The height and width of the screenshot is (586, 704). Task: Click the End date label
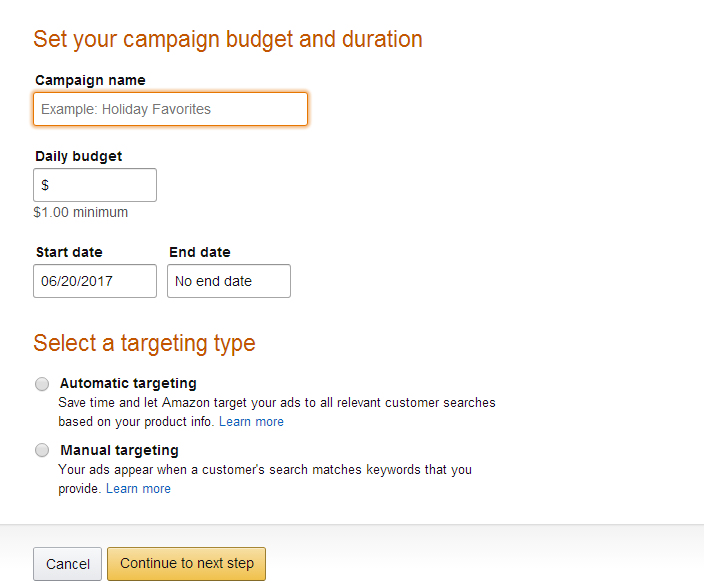200,252
